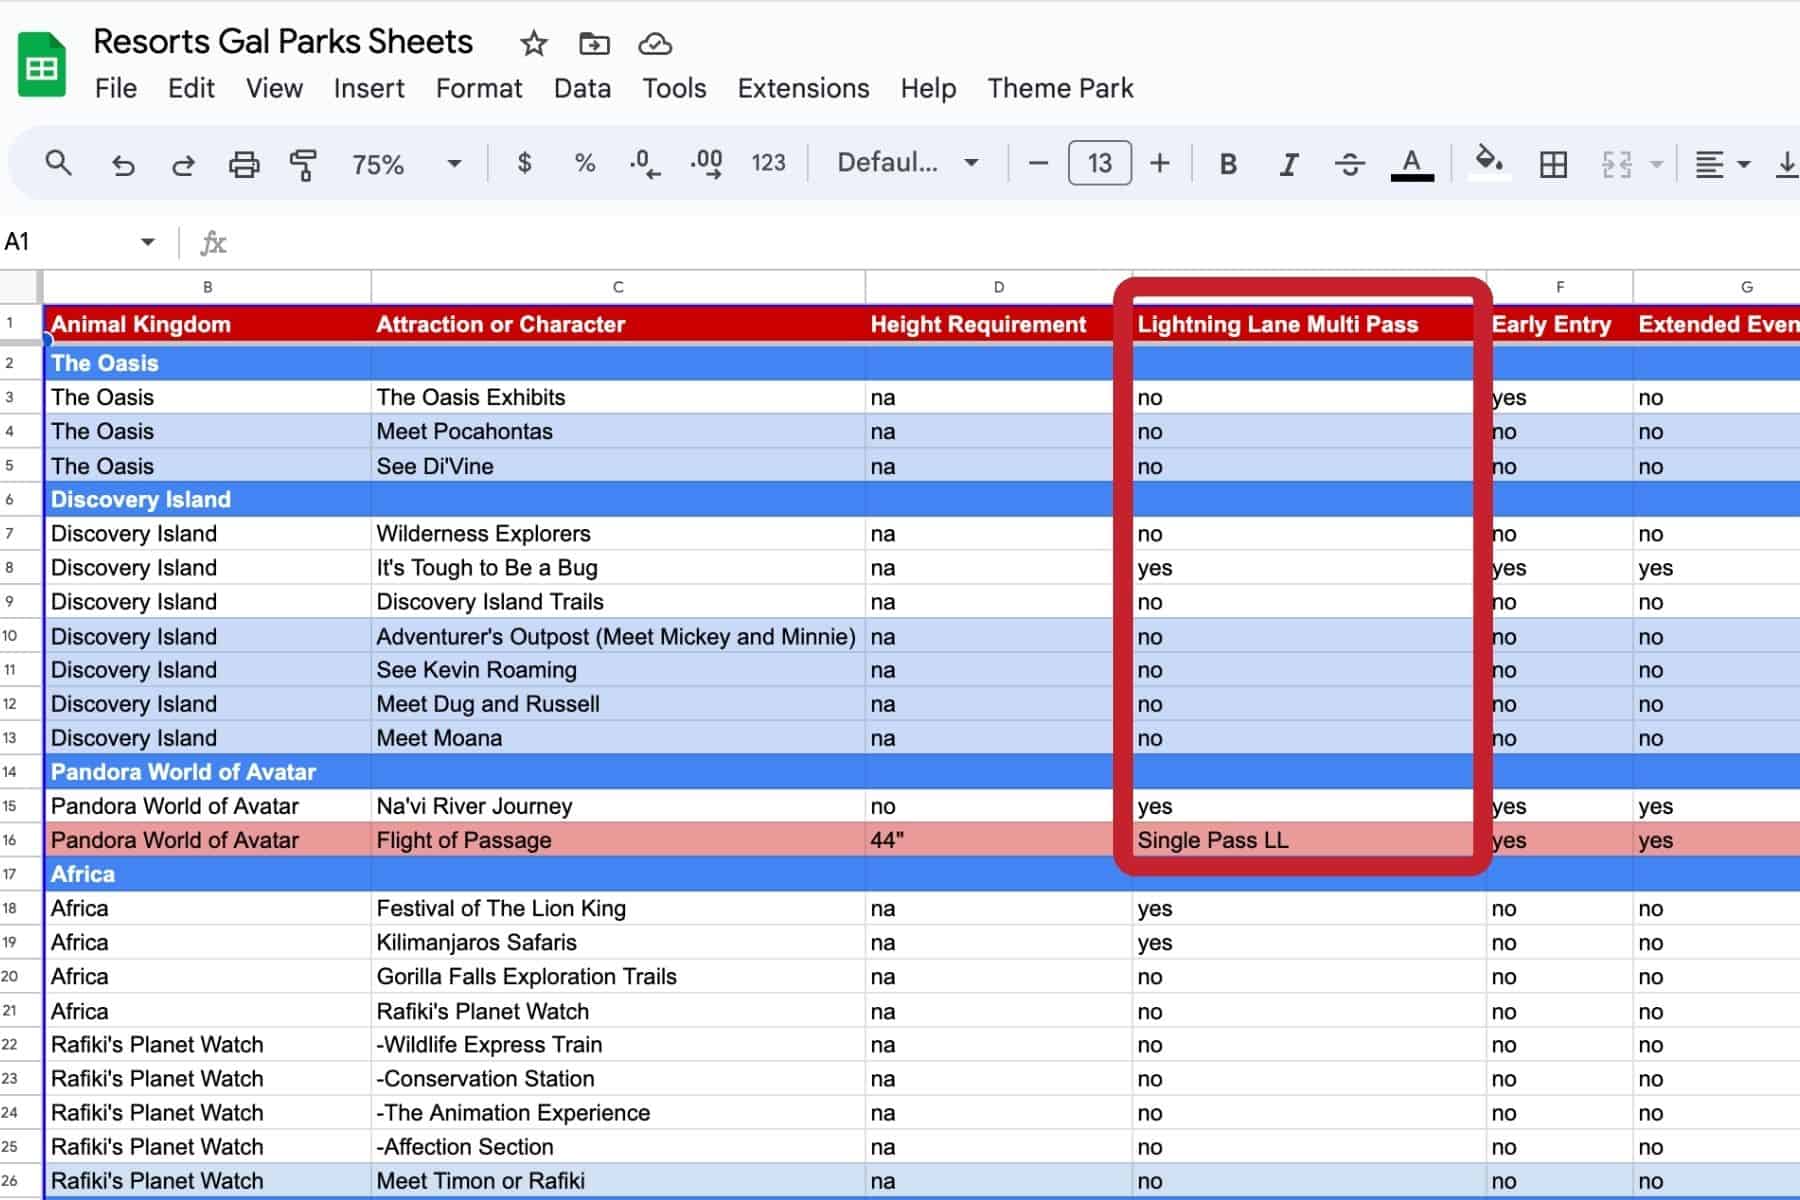Open the View menu
The image size is (1800, 1200).
click(274, 88)
